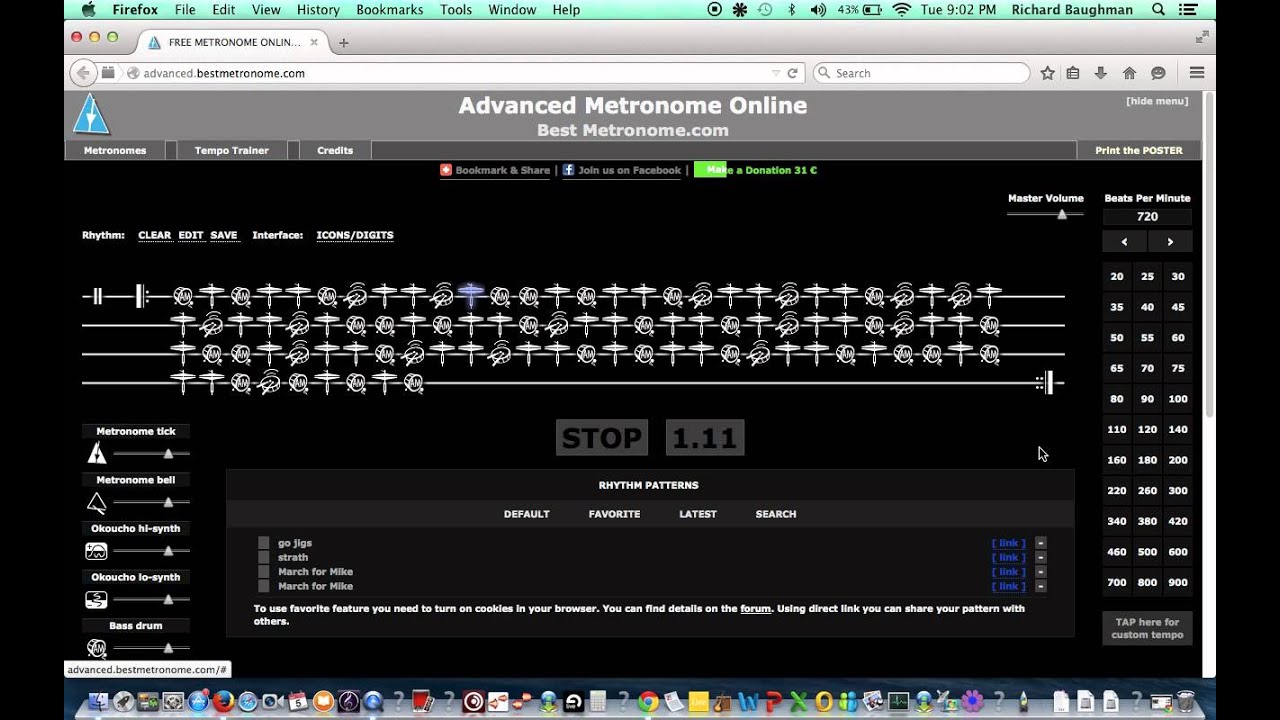Screen dimensions: 1280x720
Task: Click TAP here for custom tempo
Action: pyautogui.click(x=1147, y=628)
